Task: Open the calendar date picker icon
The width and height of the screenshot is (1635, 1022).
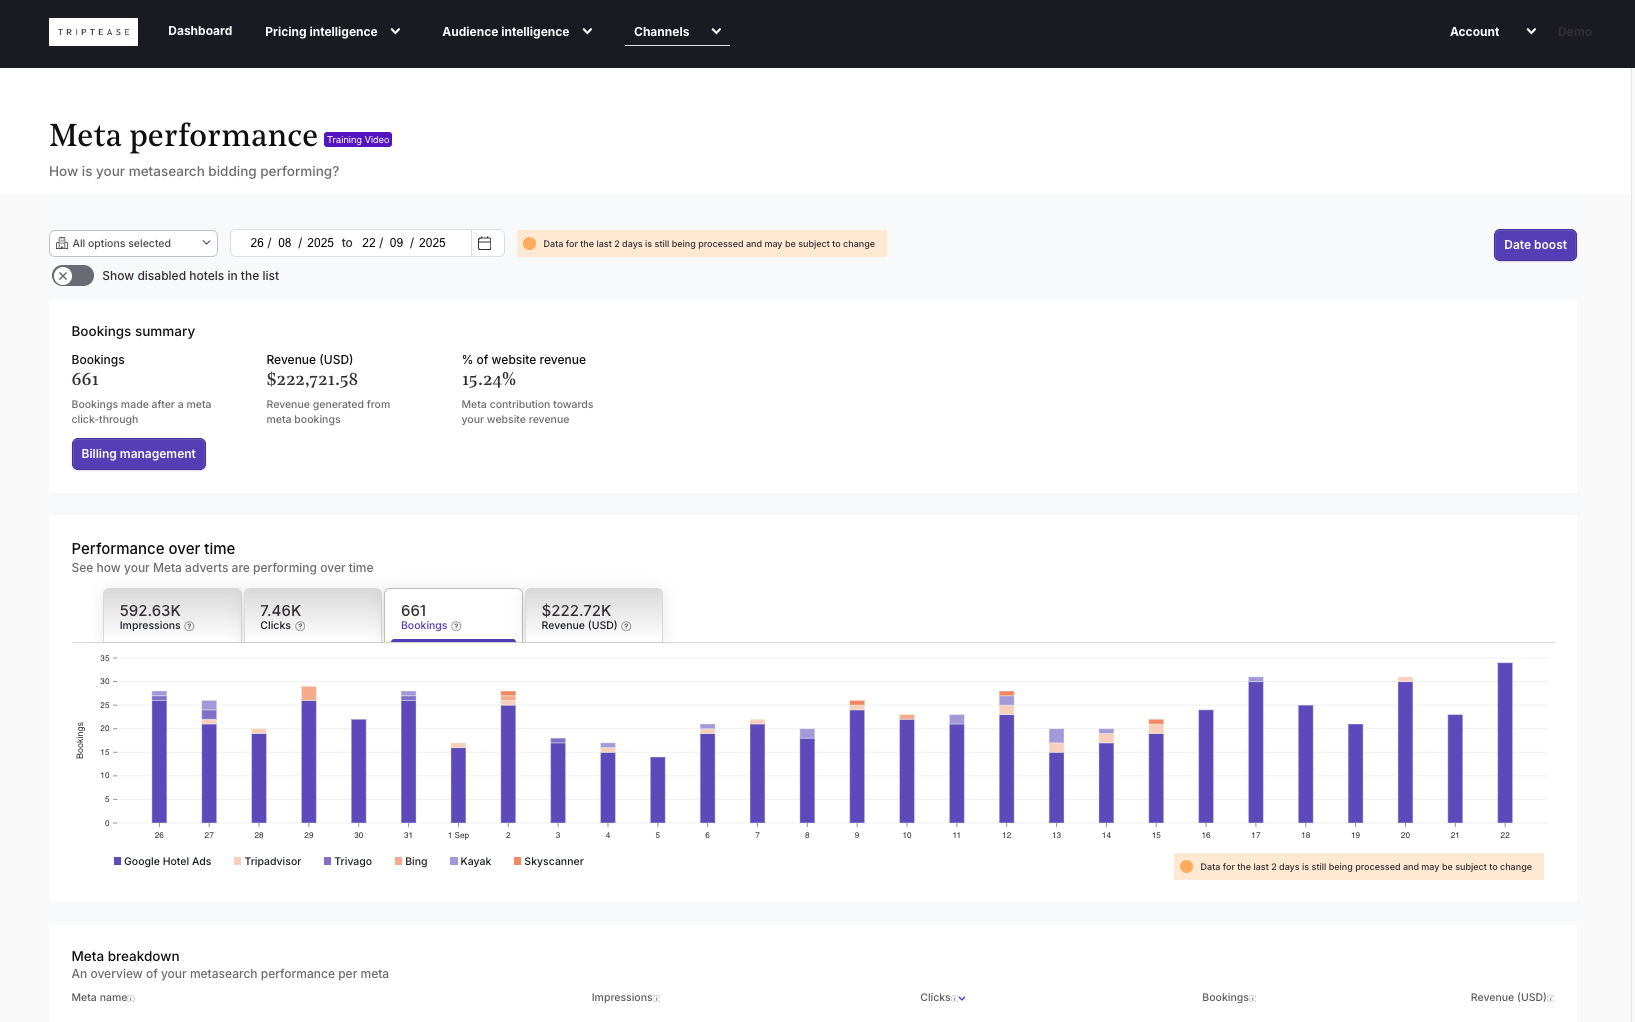Action: pyautogui.click(x=485, y=243)
